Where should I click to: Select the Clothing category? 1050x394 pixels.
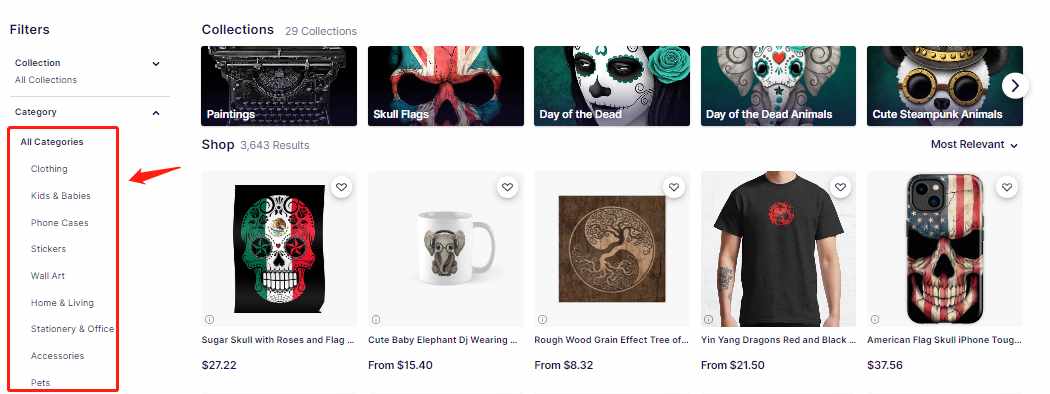[49, 169]
